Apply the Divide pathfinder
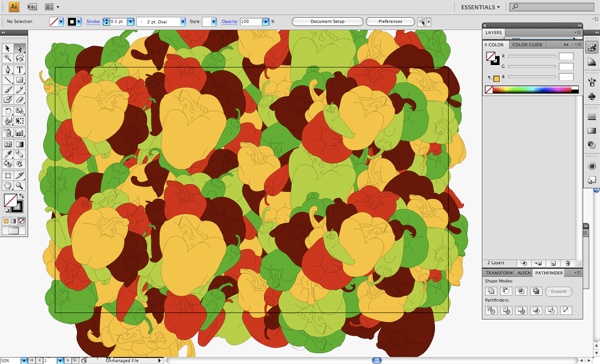This screenshot has width=600, height=364. pyautogui.click(x=491, y=310)
